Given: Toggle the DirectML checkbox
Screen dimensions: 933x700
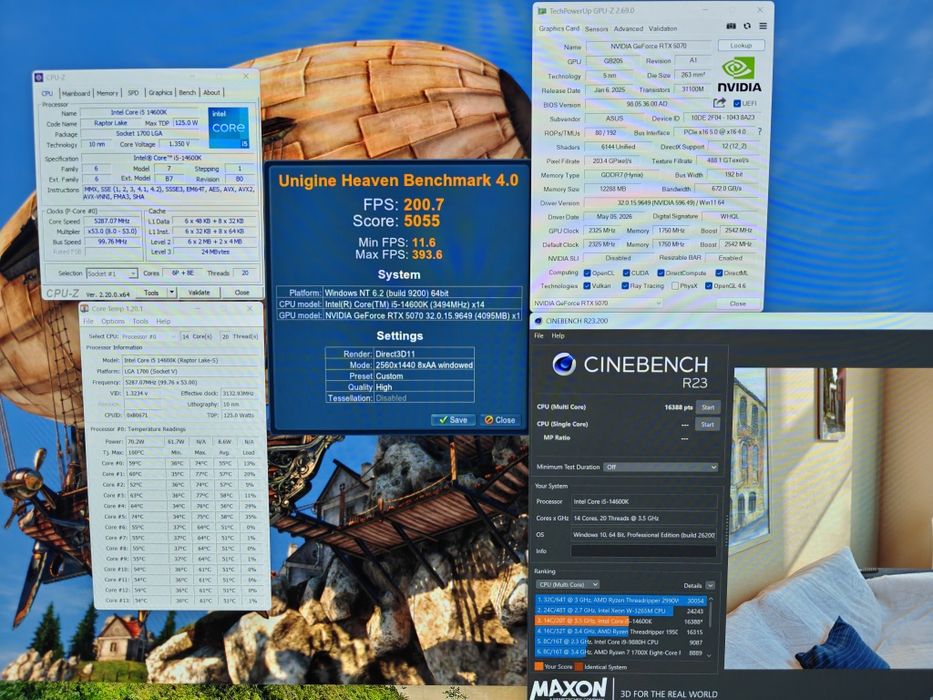Looking at the screenshot, I should pos(719,273).
